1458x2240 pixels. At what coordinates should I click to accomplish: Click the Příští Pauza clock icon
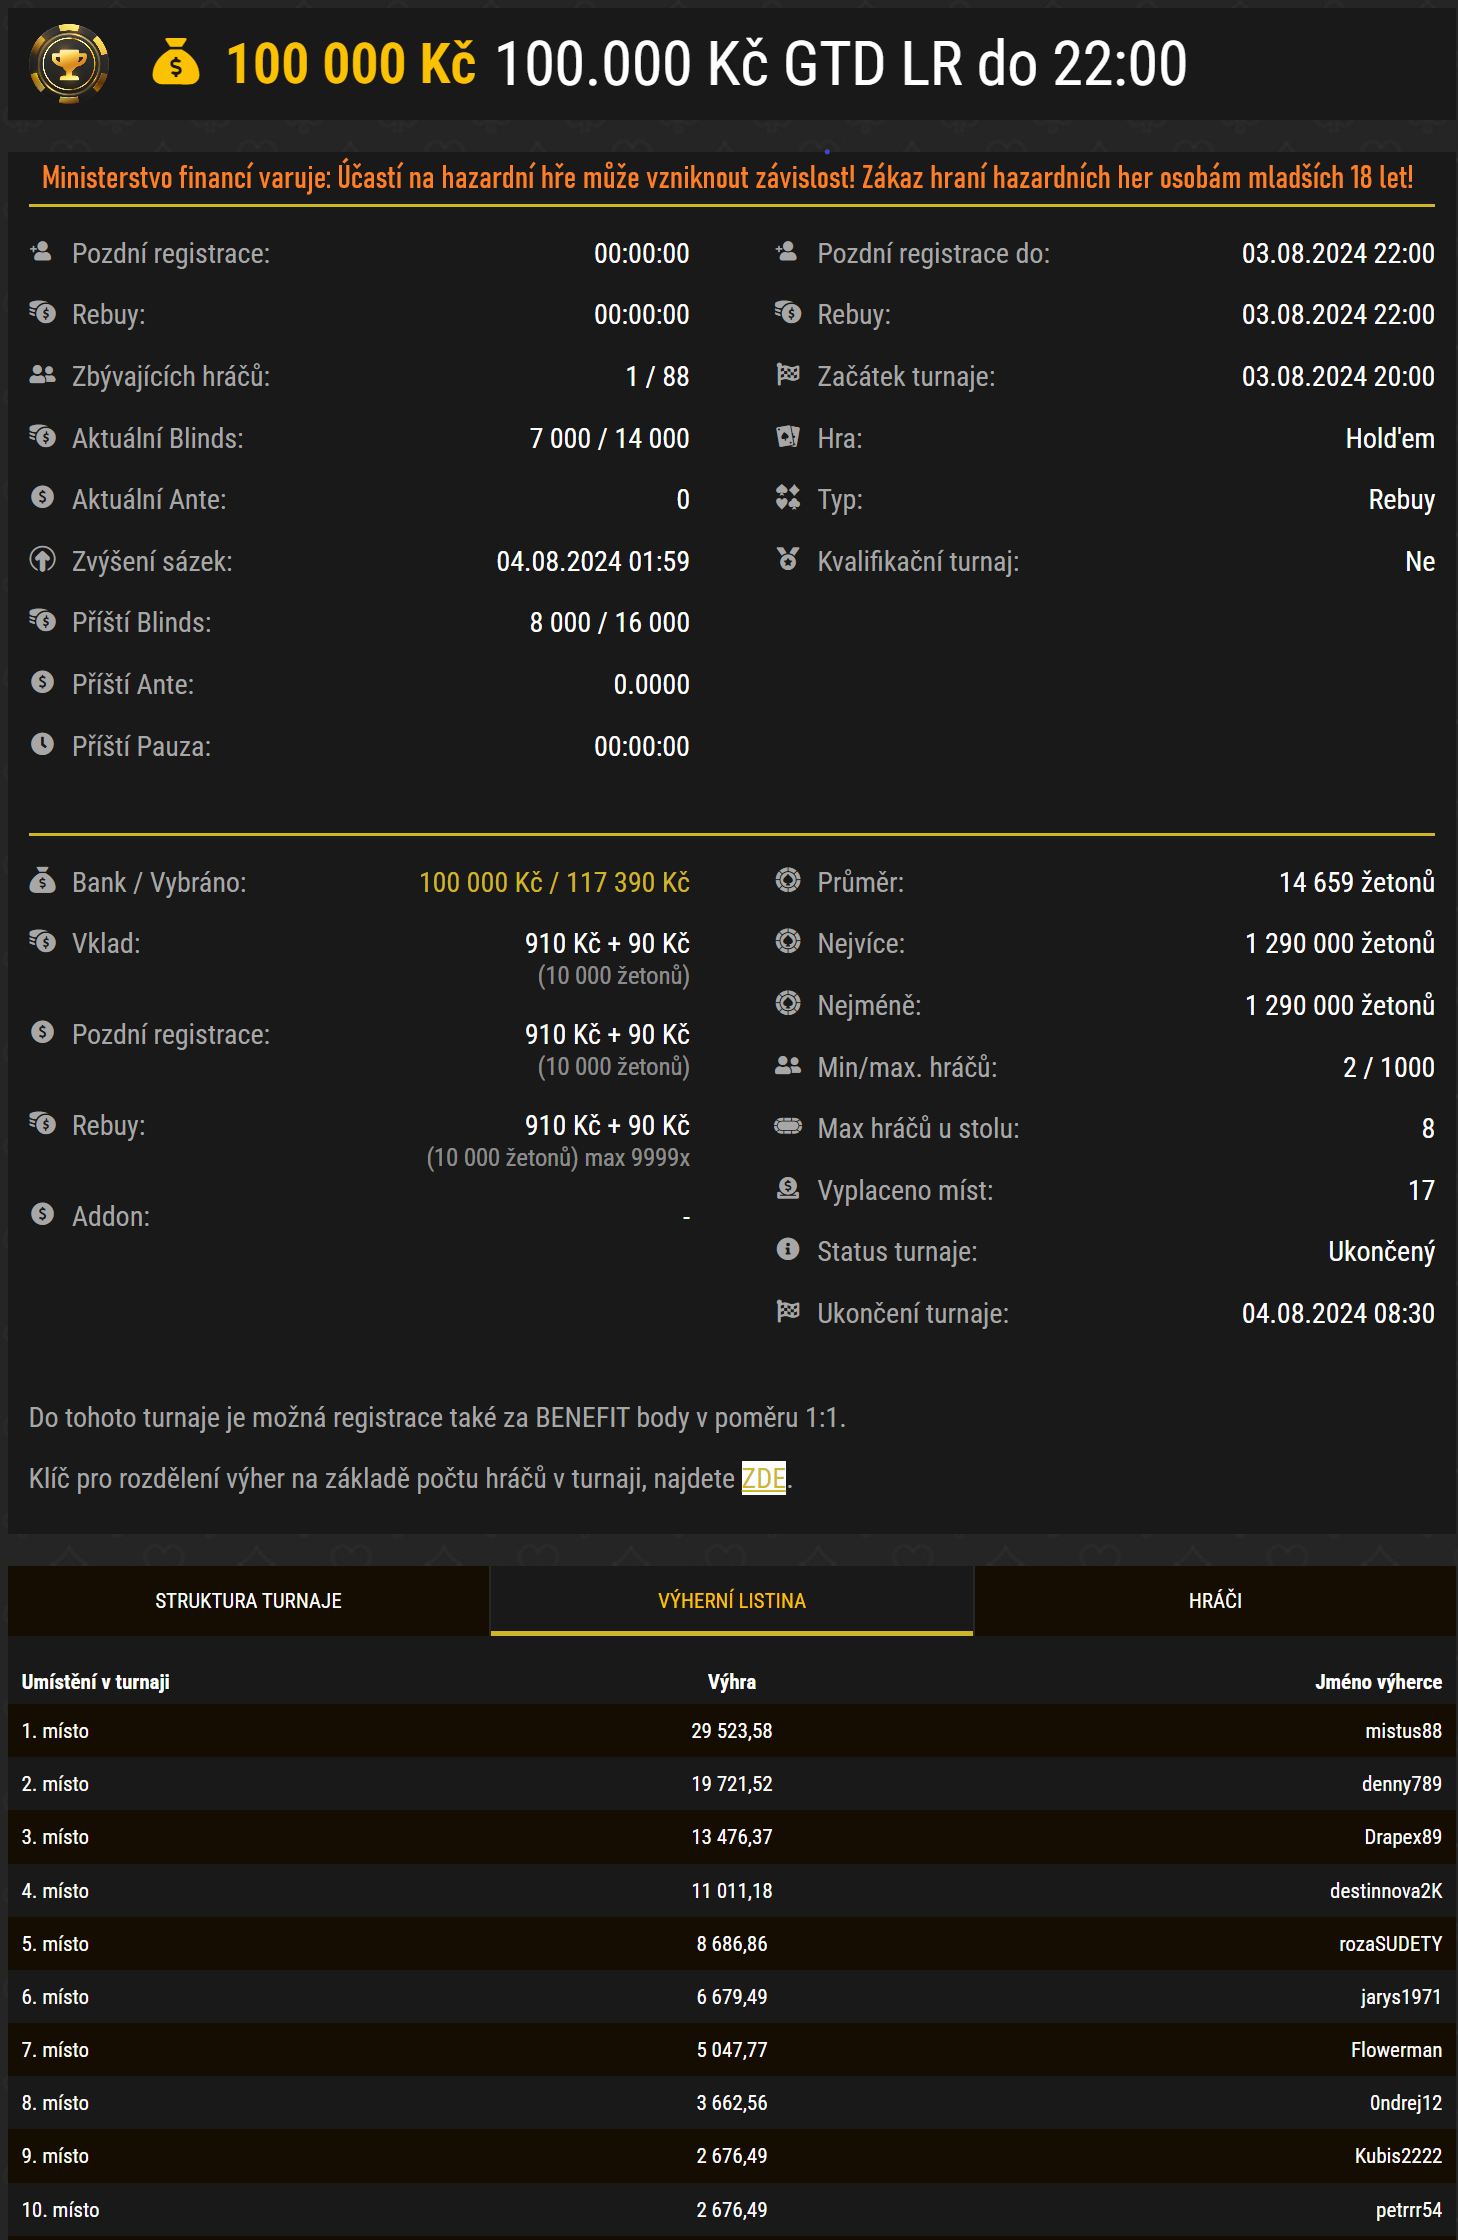pyautogui.click(x=42, y=744)
